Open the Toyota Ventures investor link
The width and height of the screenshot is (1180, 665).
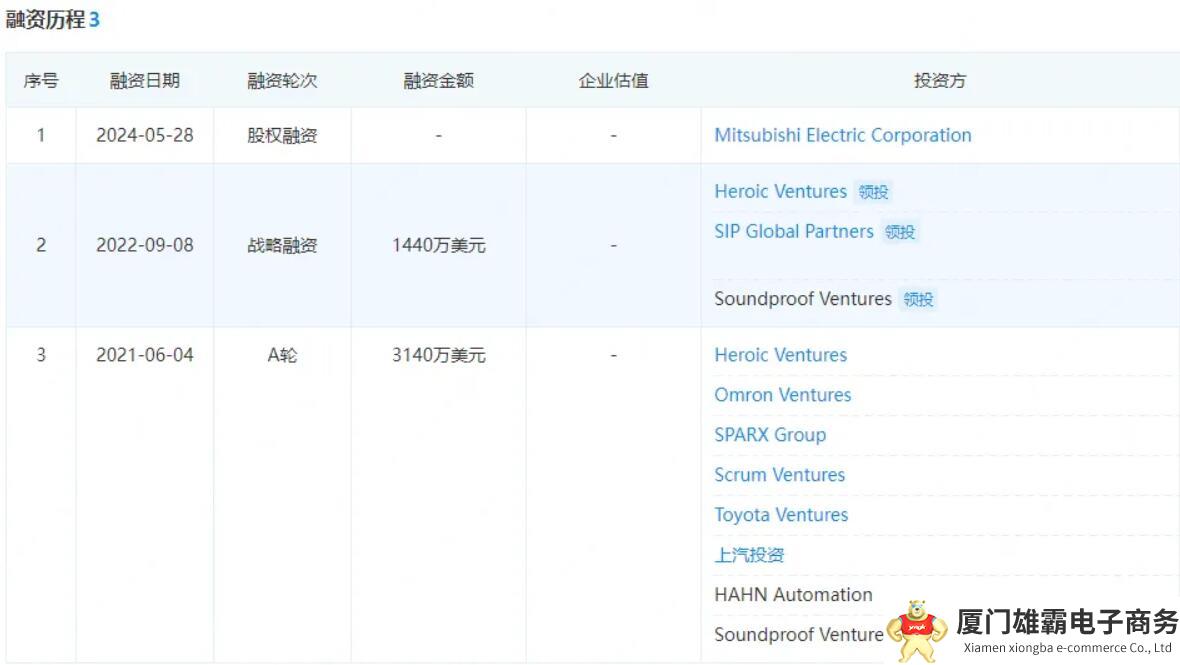click(781, 515)
